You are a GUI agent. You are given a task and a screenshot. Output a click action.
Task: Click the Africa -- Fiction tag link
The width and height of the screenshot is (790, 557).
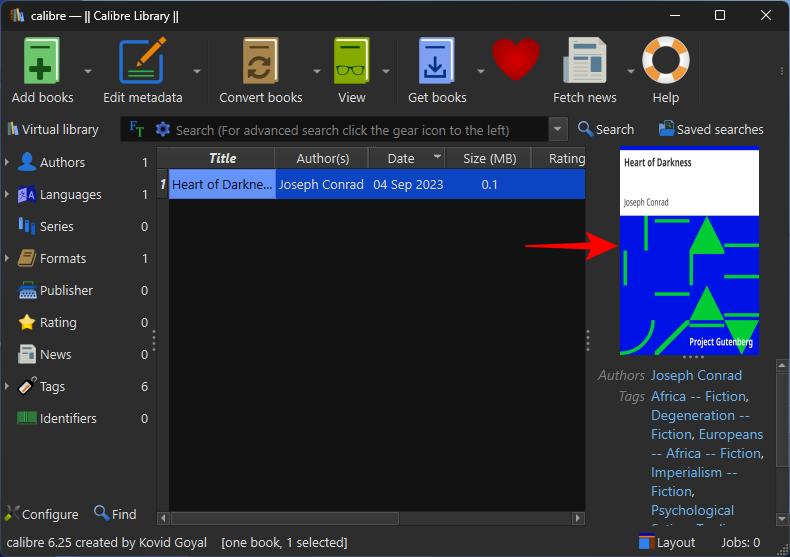point(699,397)
